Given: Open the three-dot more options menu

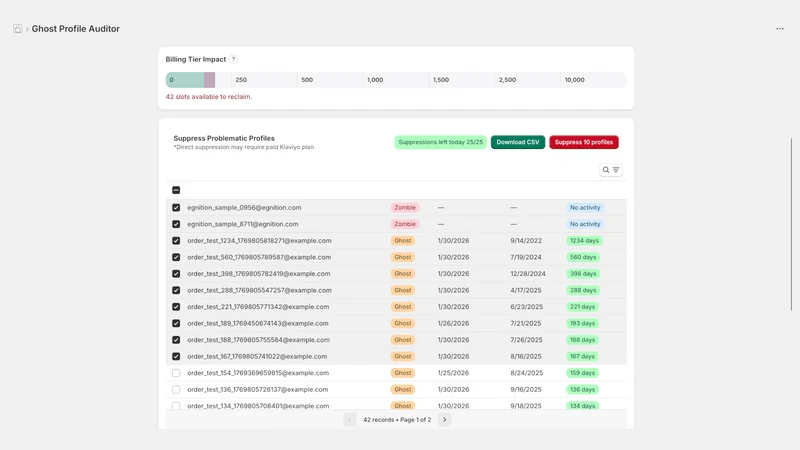Looking at the screenshot, I should click(x=780, y=29).
